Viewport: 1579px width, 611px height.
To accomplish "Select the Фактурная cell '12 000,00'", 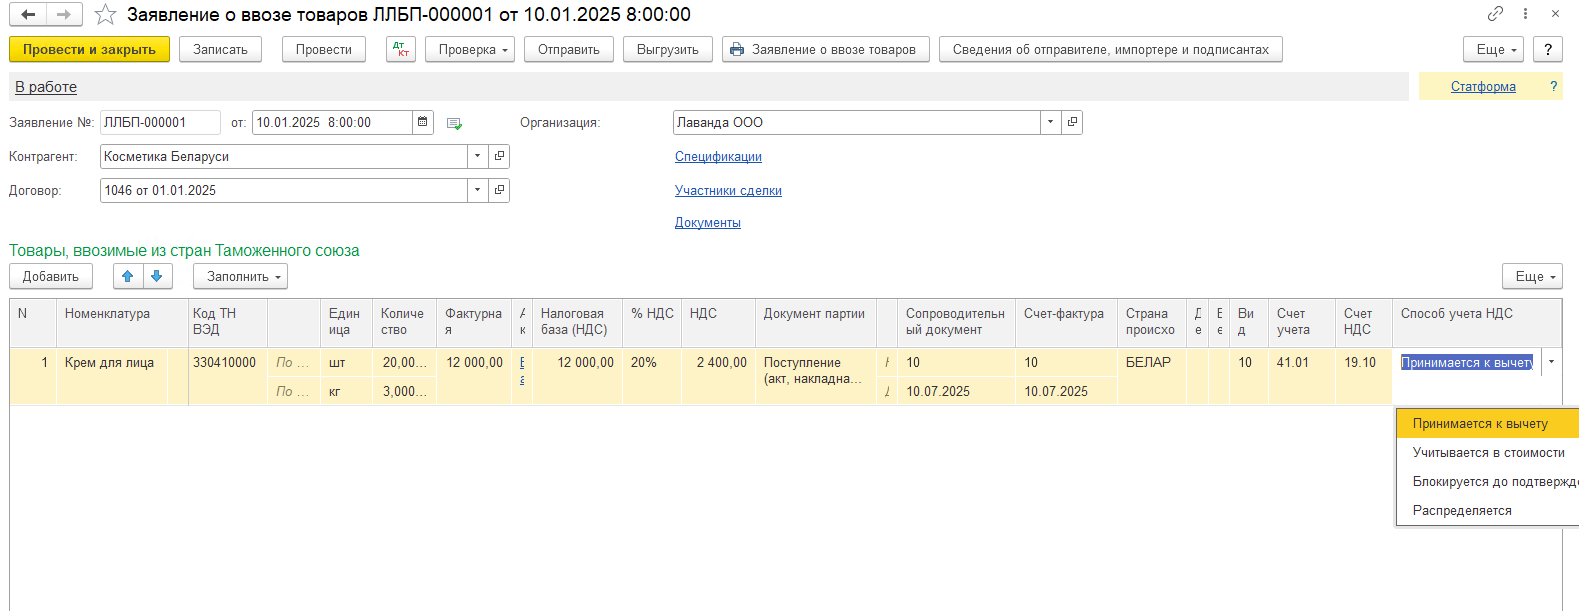I will click(x=475, y=362).
